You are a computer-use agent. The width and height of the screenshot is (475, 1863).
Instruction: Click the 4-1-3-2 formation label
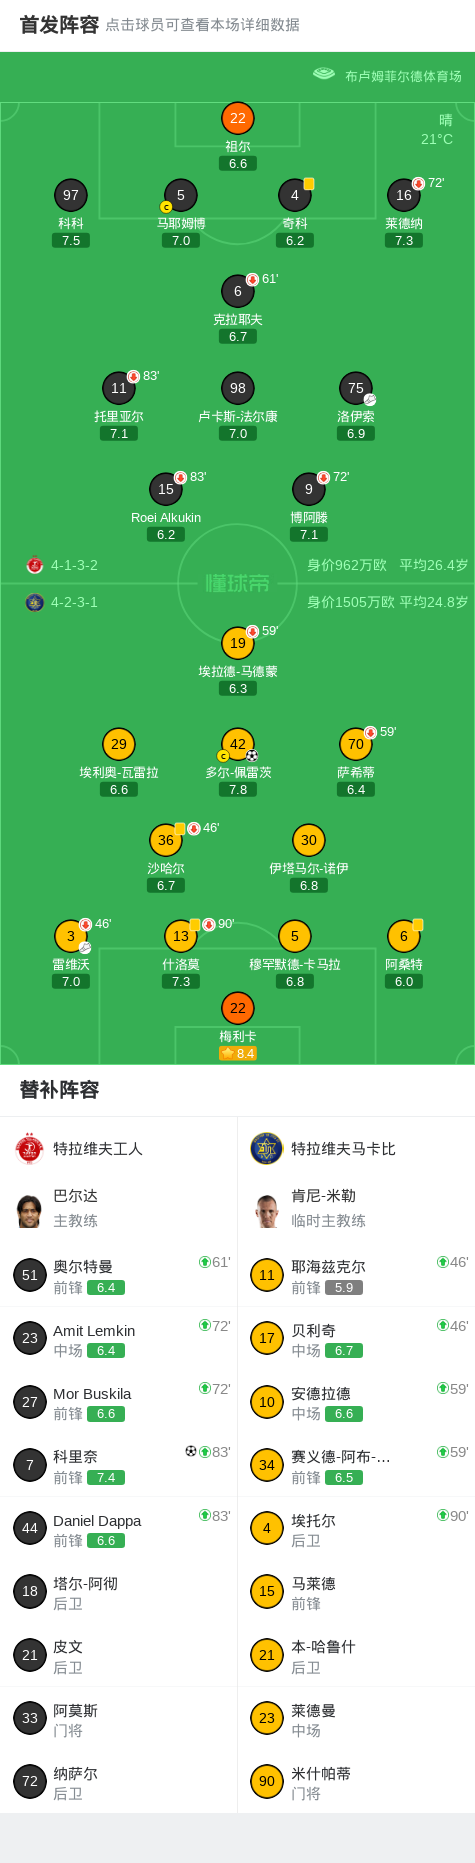point(75,565)
